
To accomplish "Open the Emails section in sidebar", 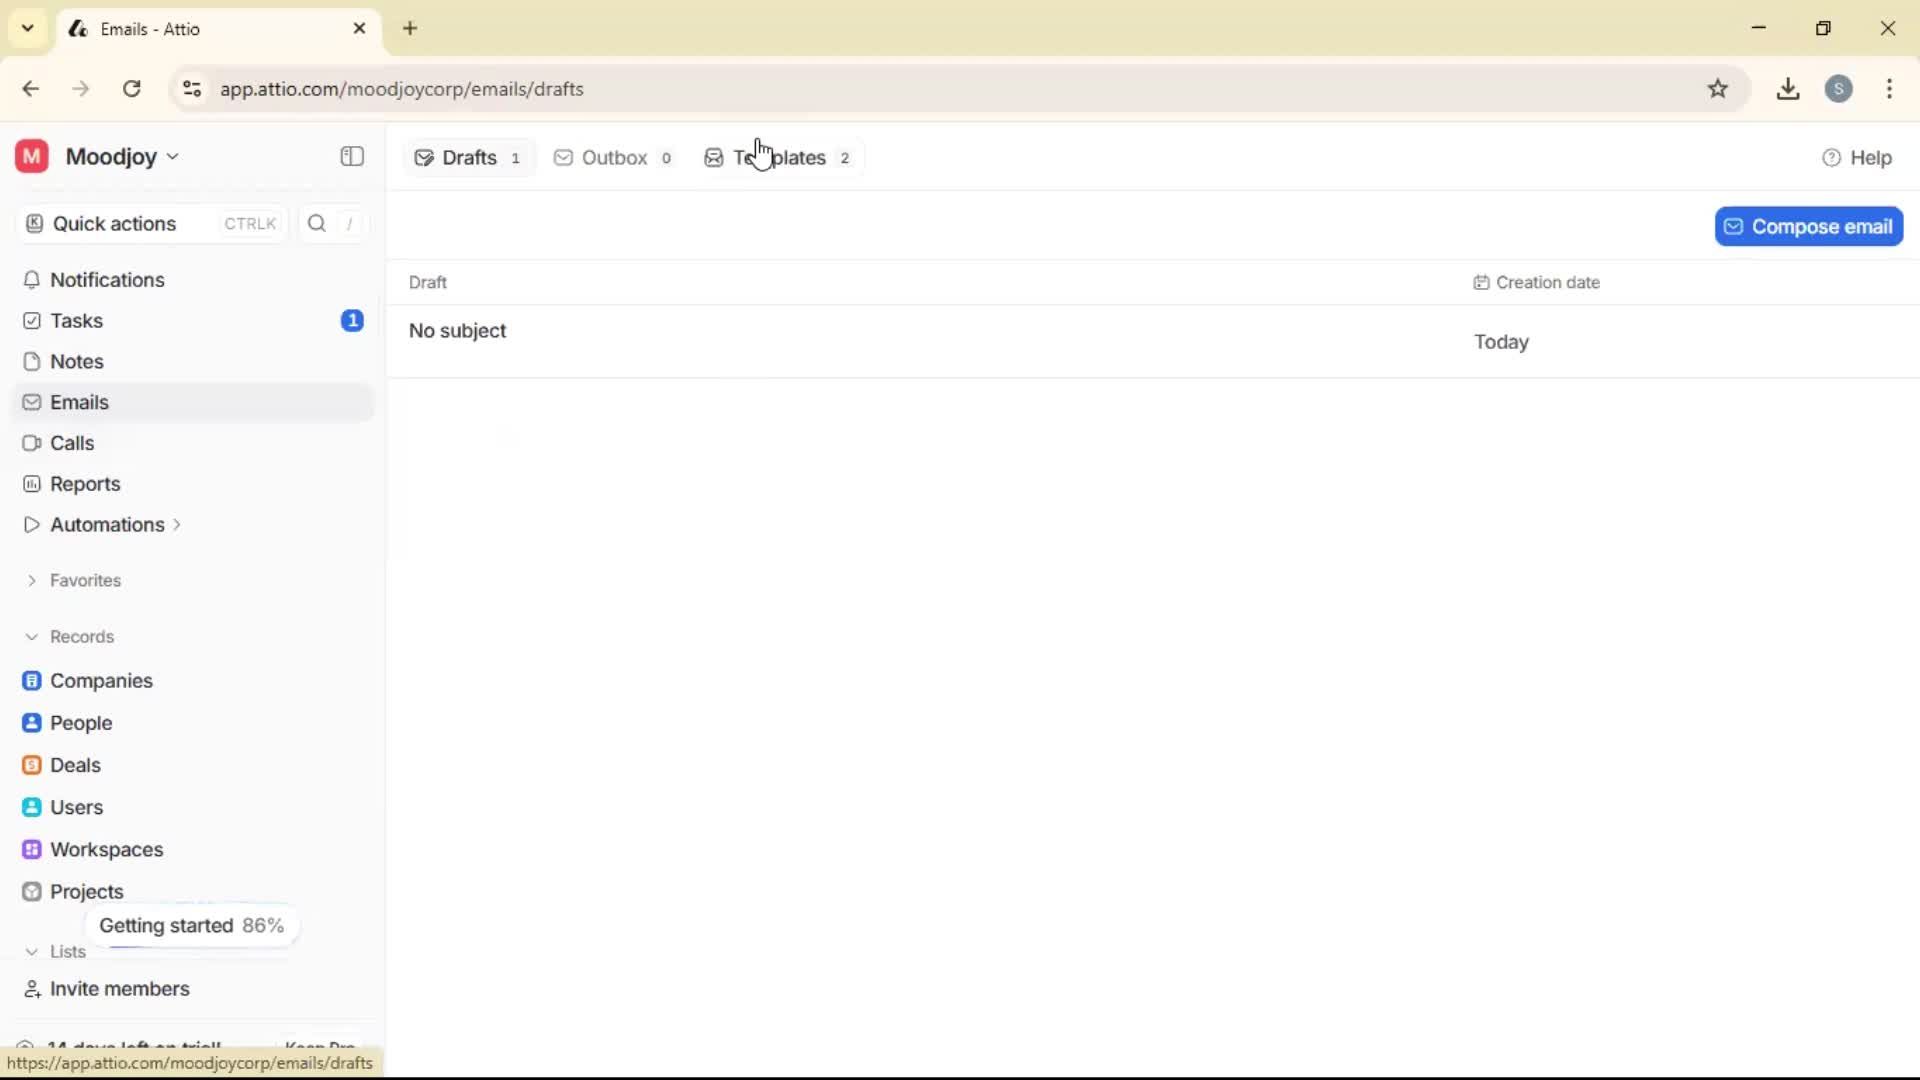I will tap(79, 402).
